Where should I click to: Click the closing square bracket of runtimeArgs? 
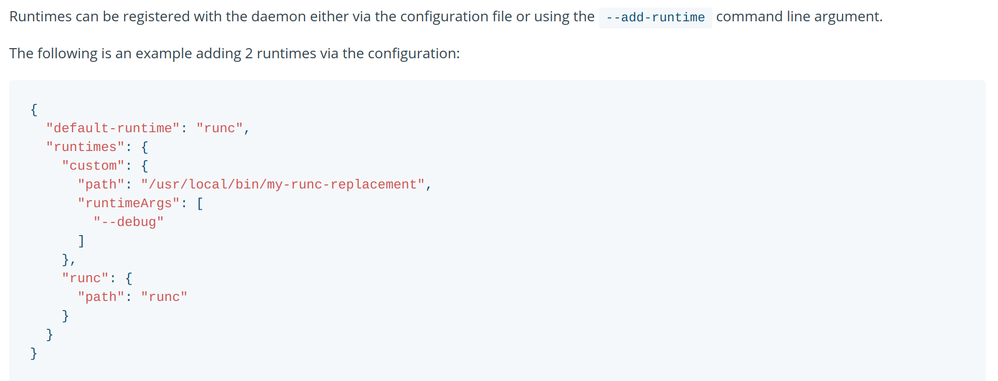81,240
